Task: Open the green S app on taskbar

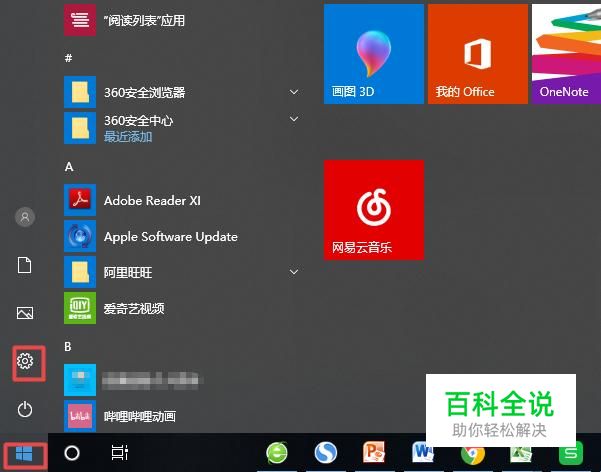Action: 571,454
